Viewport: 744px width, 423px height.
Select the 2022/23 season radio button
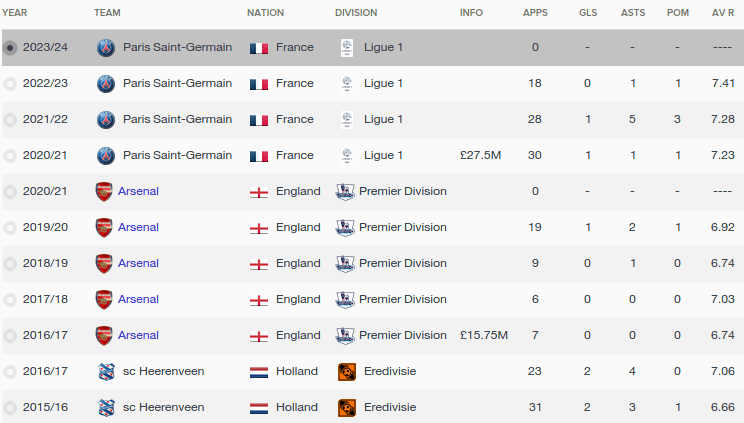[x=10, y=84]
